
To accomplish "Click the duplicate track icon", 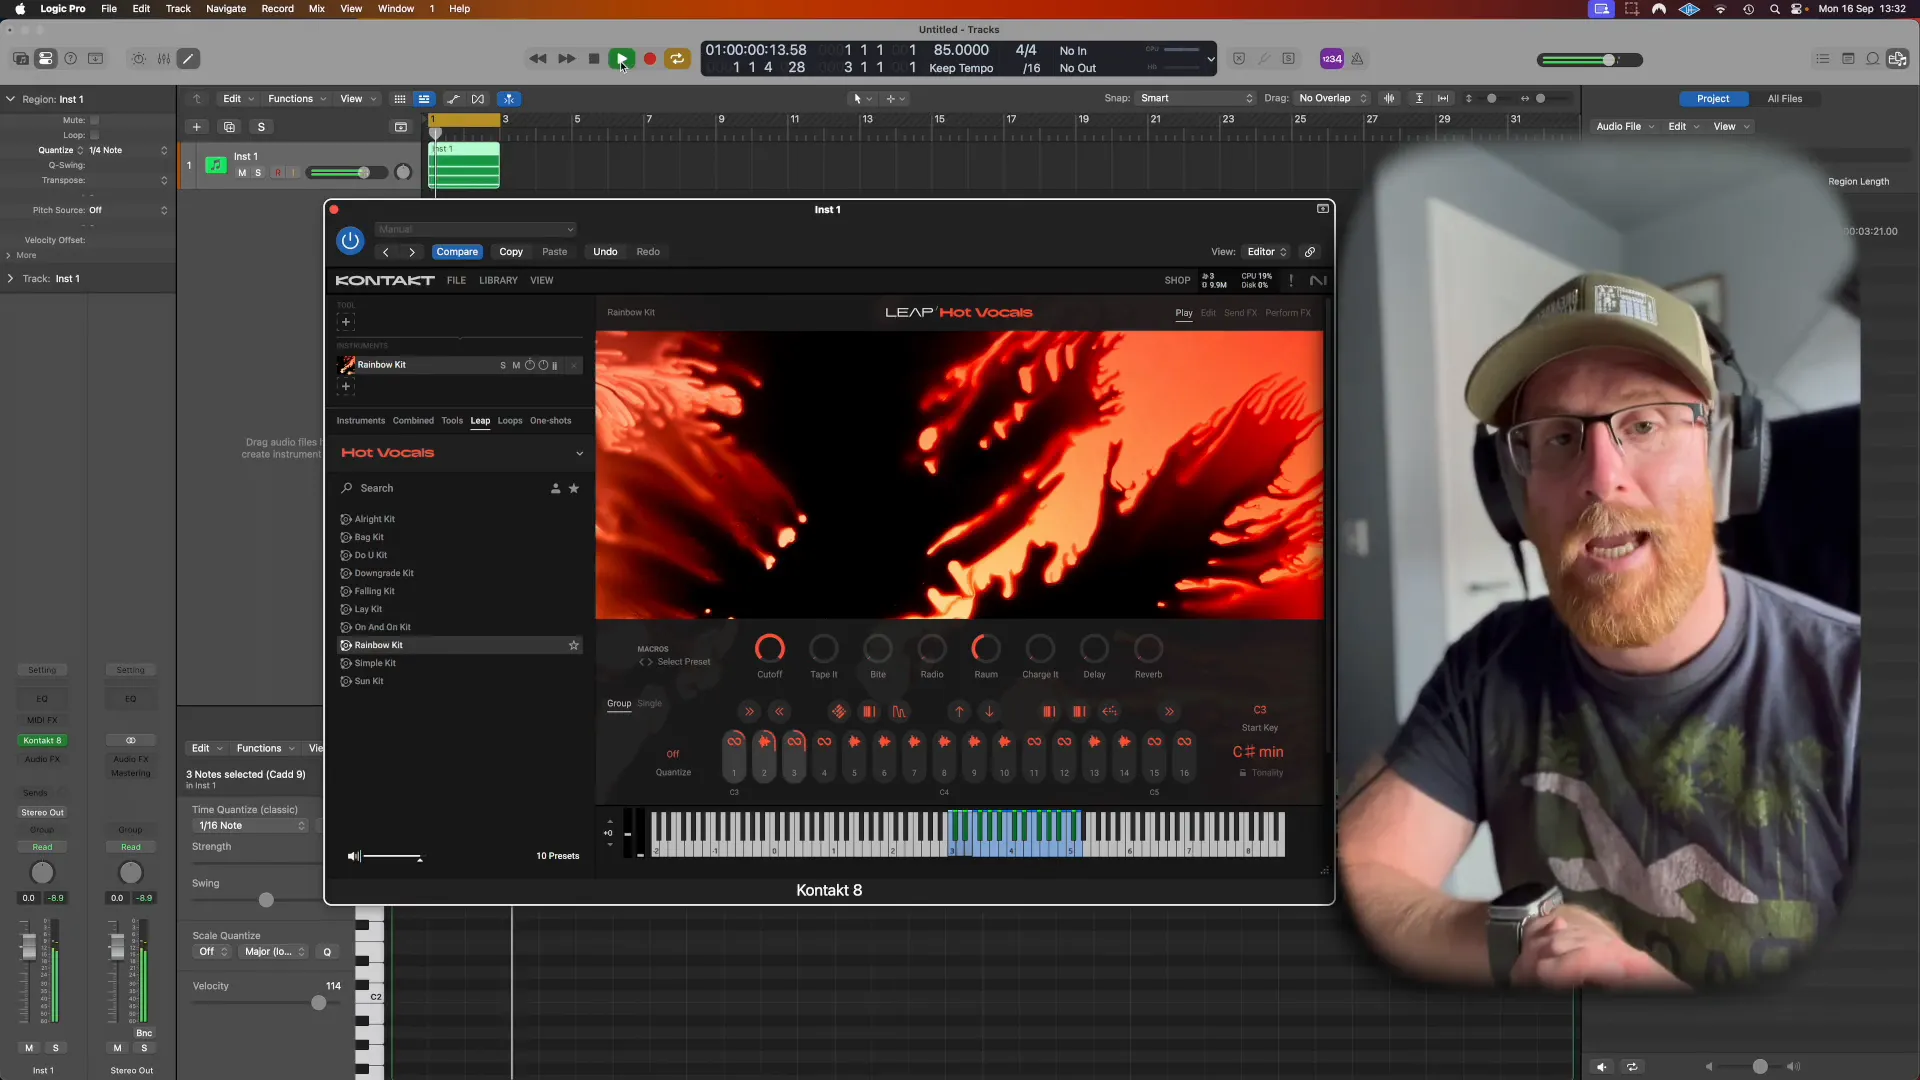I will [229, 127].
